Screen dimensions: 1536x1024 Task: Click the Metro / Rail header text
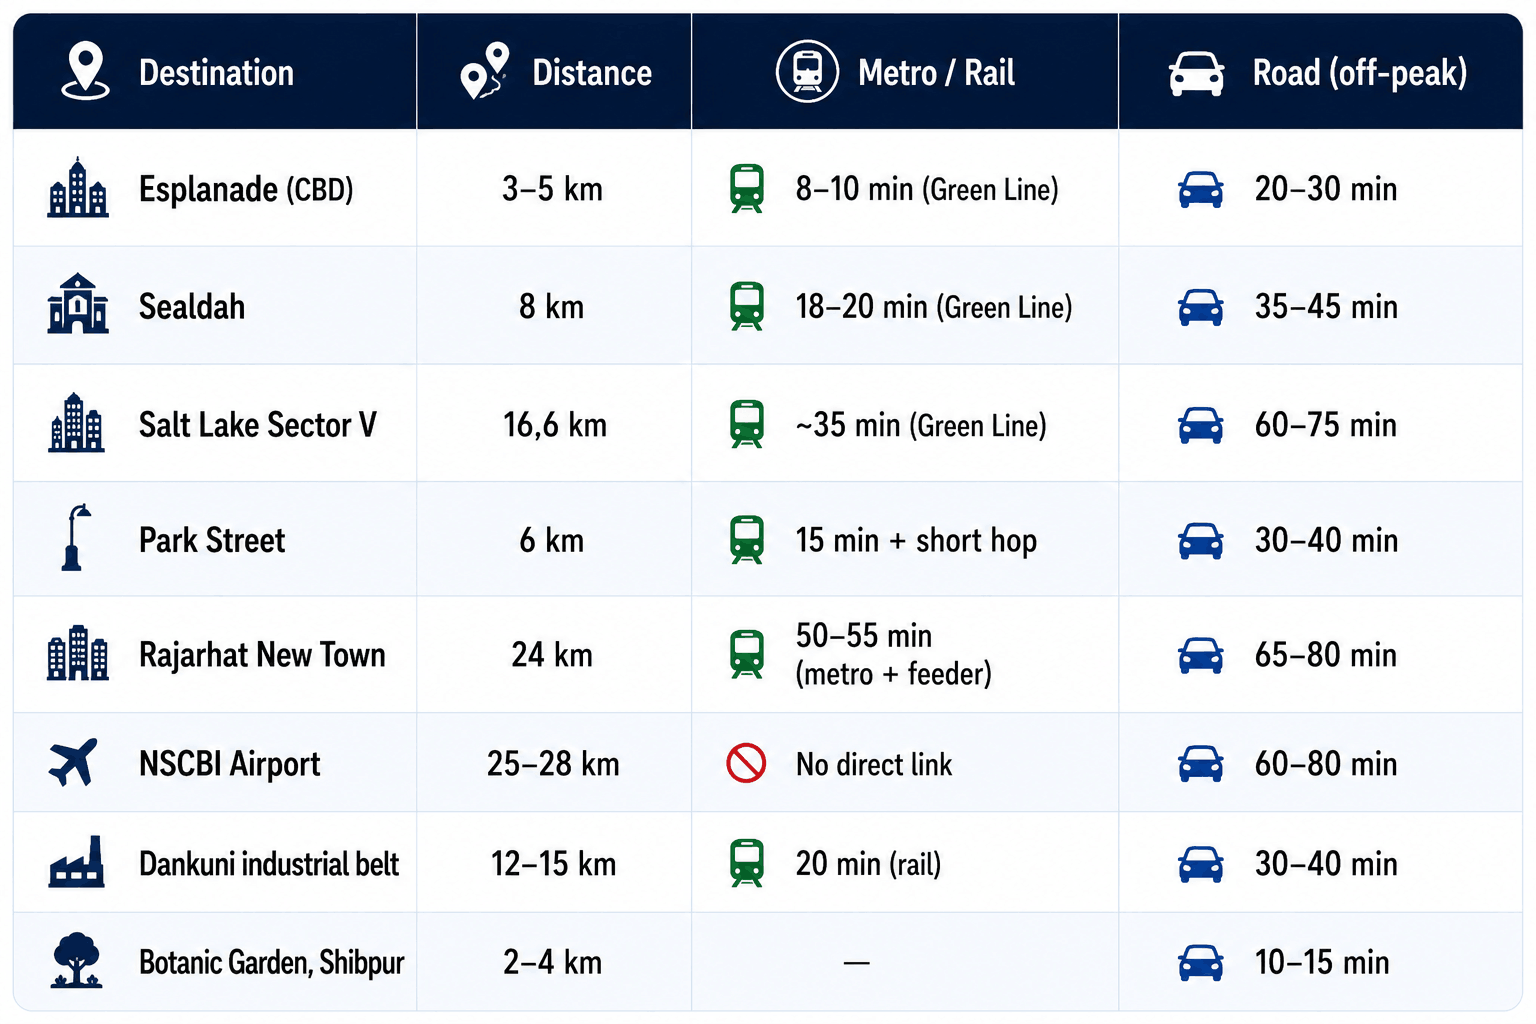click(x=936, y=73)
